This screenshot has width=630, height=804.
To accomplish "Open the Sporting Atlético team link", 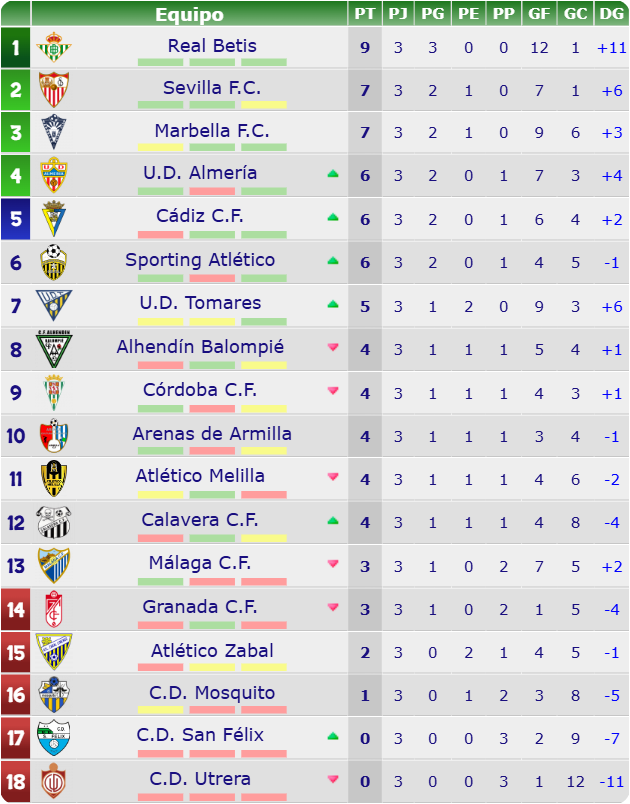I will coord(200,260).
